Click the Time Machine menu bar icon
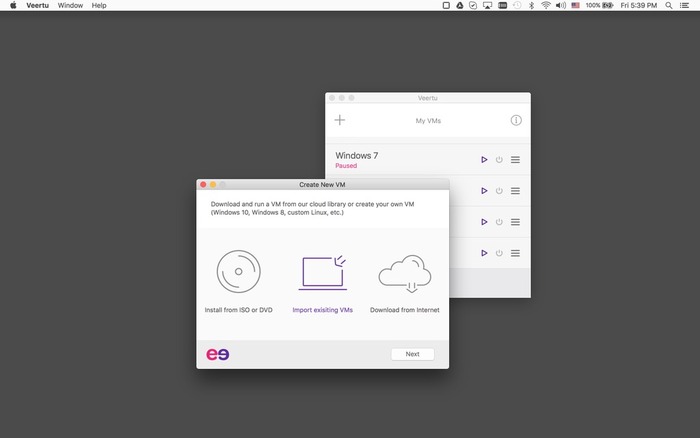Image resolution: width=700 pixels, height=438 pixels. click(517, 5)
